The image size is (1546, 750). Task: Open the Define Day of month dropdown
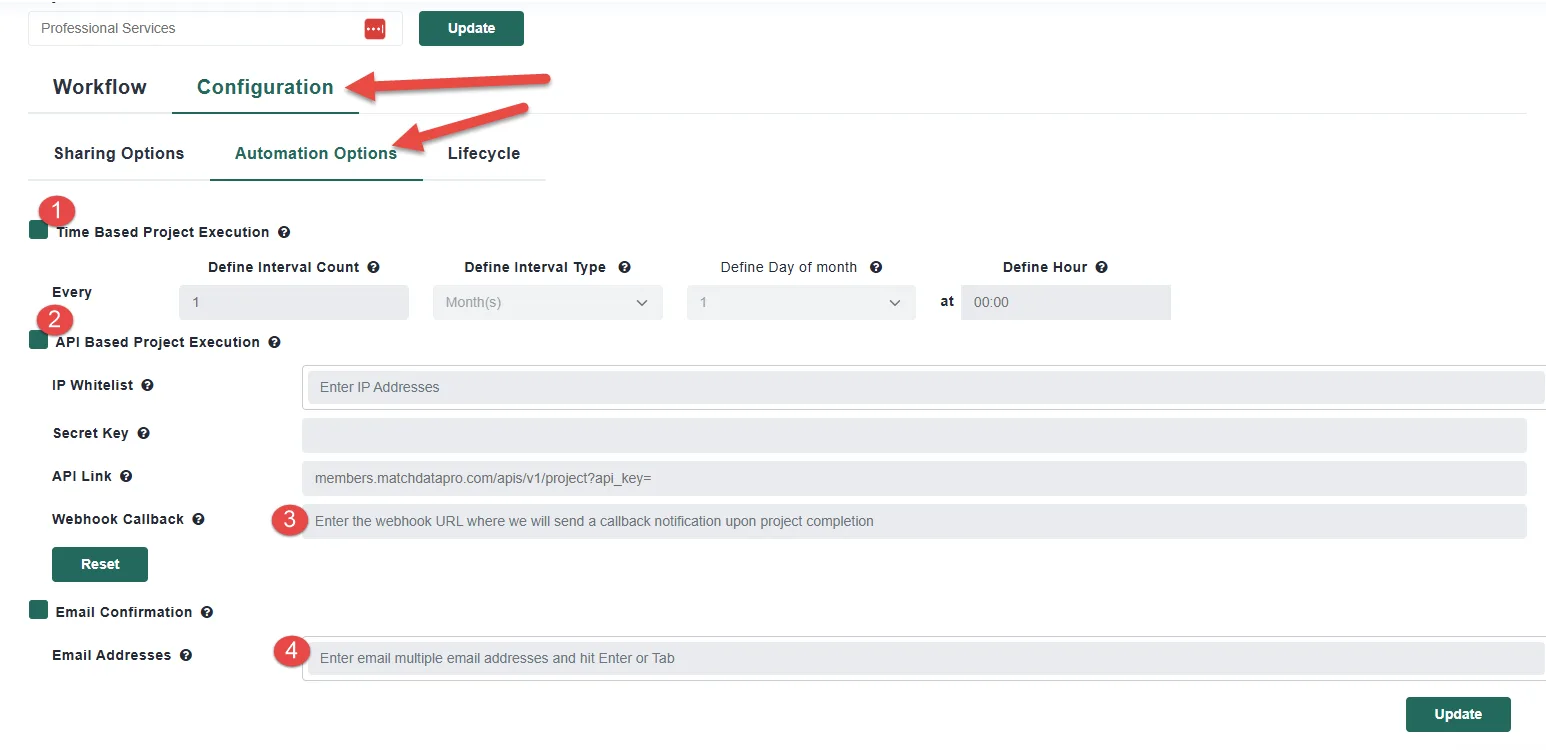click(x=800, y=303)
